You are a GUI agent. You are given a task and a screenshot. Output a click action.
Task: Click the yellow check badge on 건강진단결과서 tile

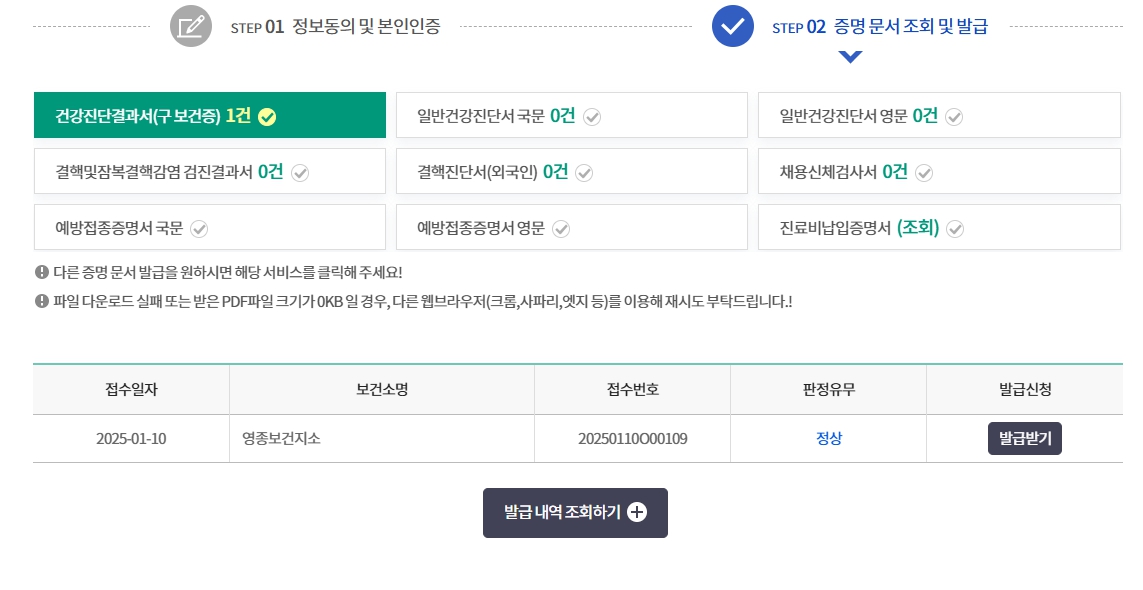coord(266,116)
